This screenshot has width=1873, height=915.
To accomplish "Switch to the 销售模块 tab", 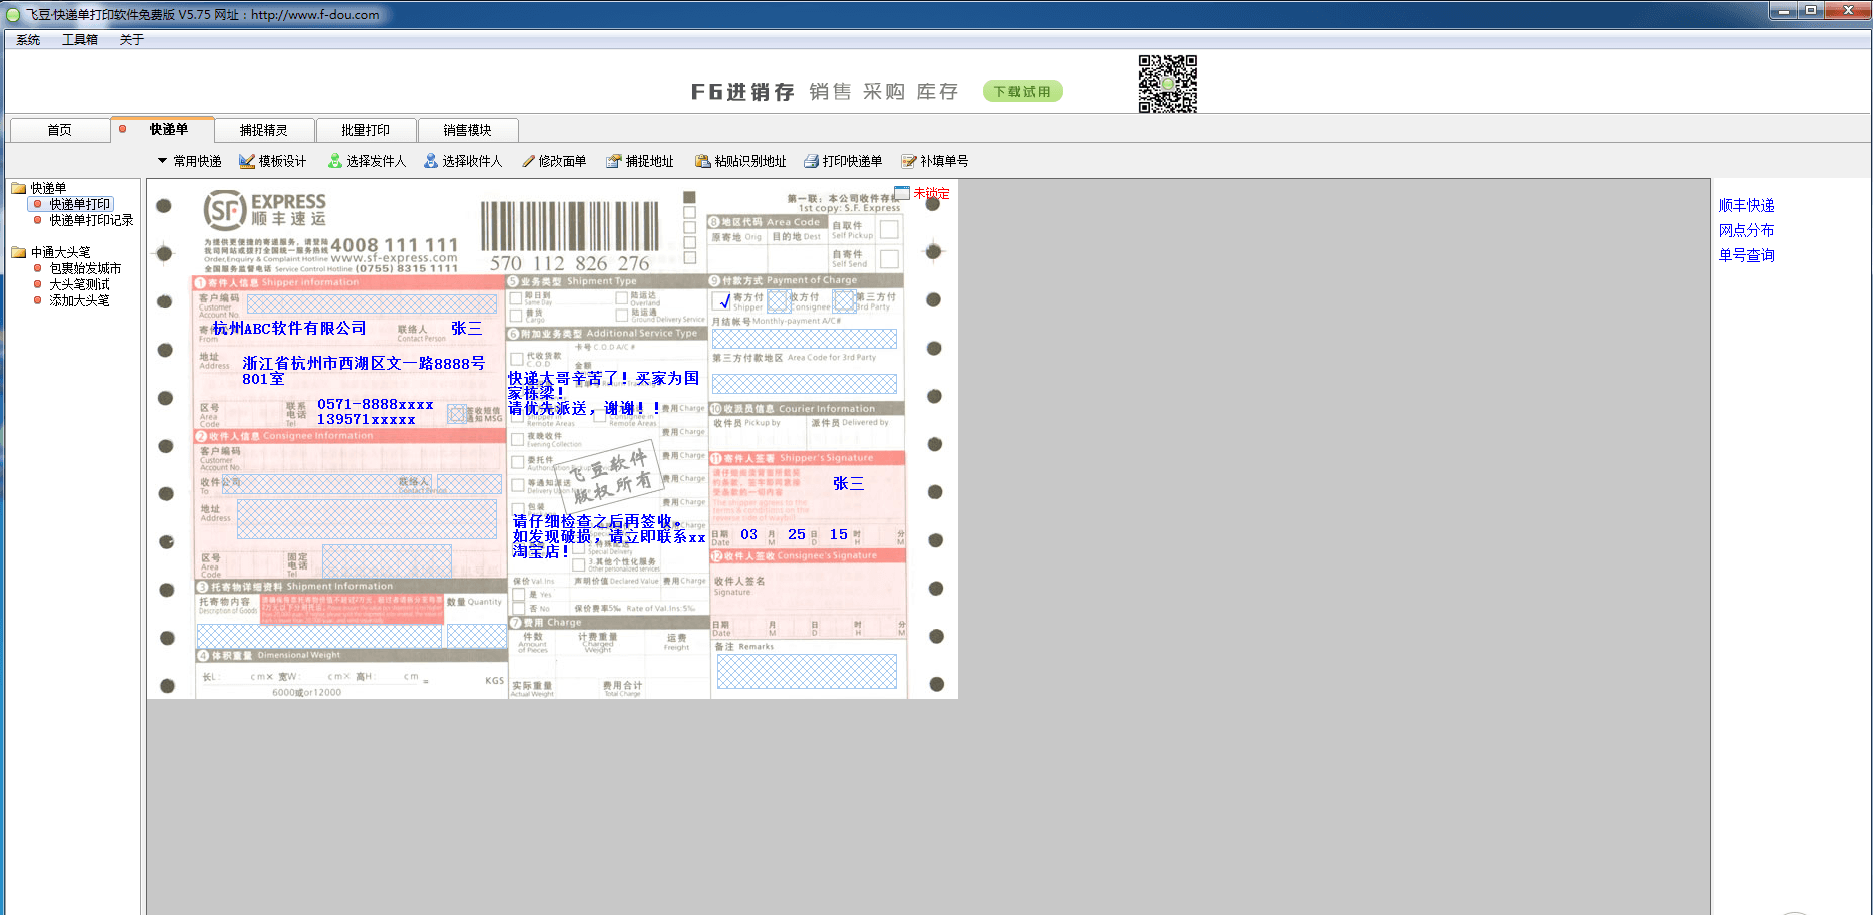I will [x=467, y=130].
